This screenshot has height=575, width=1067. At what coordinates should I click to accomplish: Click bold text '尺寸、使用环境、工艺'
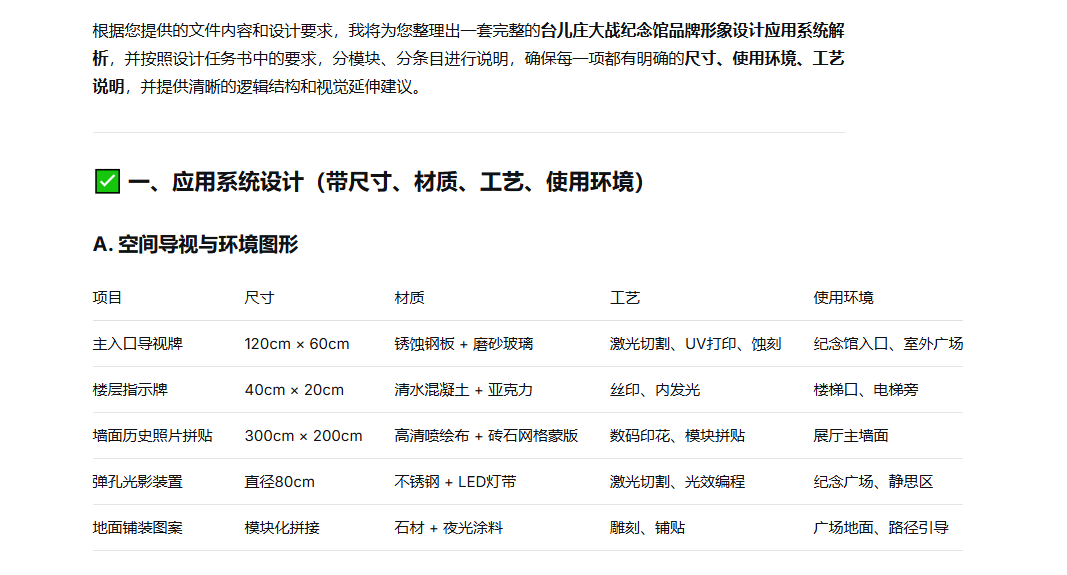coord(764,59)
